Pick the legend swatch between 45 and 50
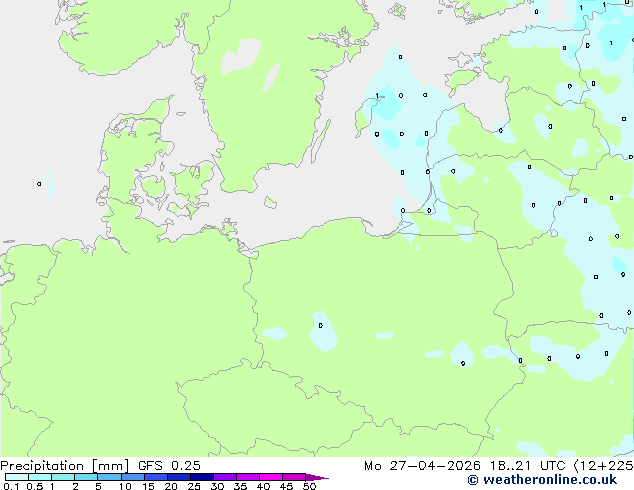 pyautogui.click(x=294, y=477)
